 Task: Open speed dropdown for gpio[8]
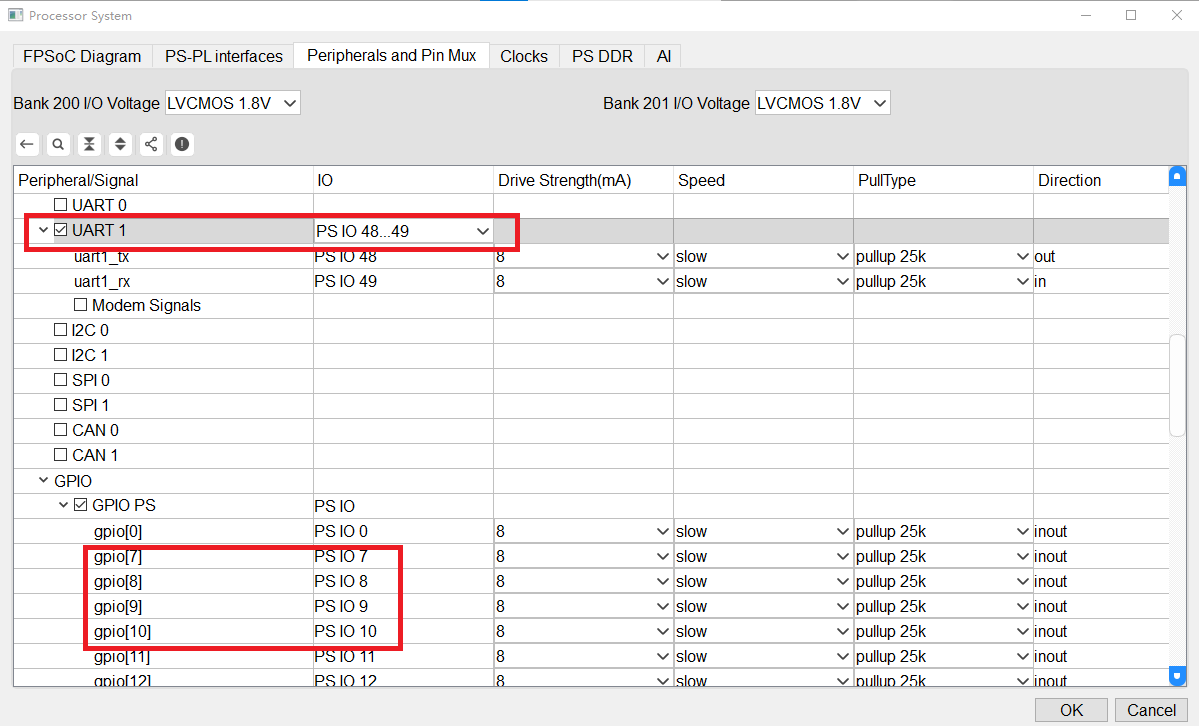point(763,581)
